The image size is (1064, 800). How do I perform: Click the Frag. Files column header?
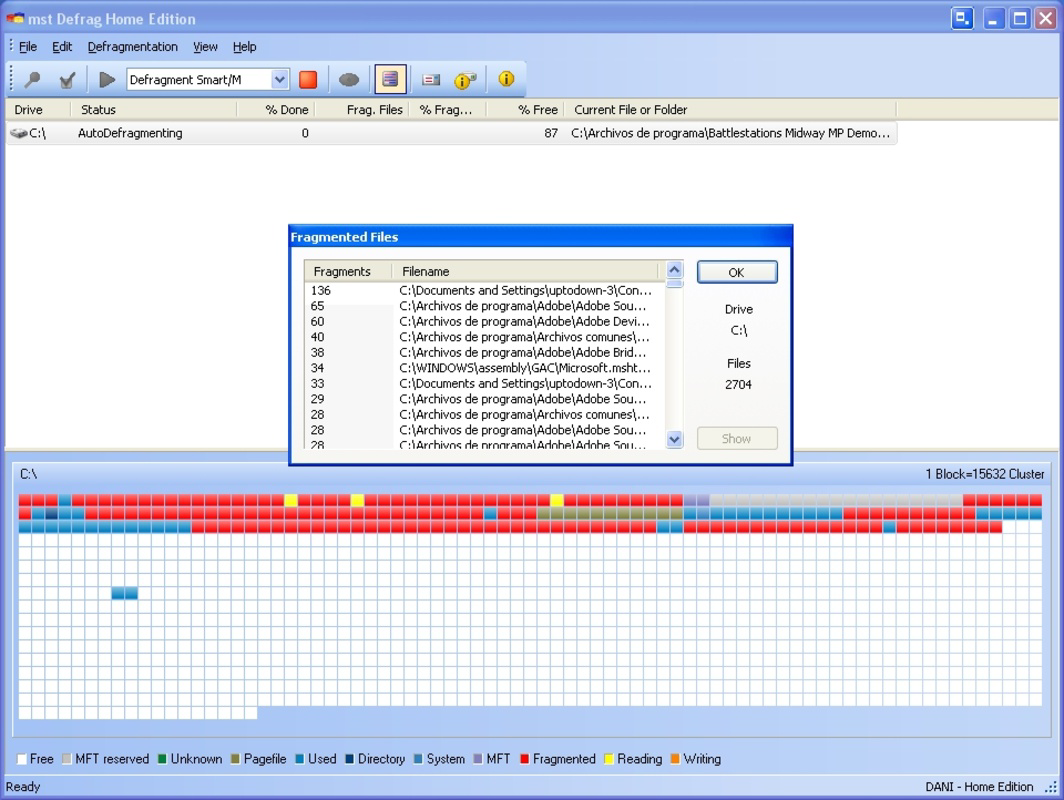tap(362, 110)
